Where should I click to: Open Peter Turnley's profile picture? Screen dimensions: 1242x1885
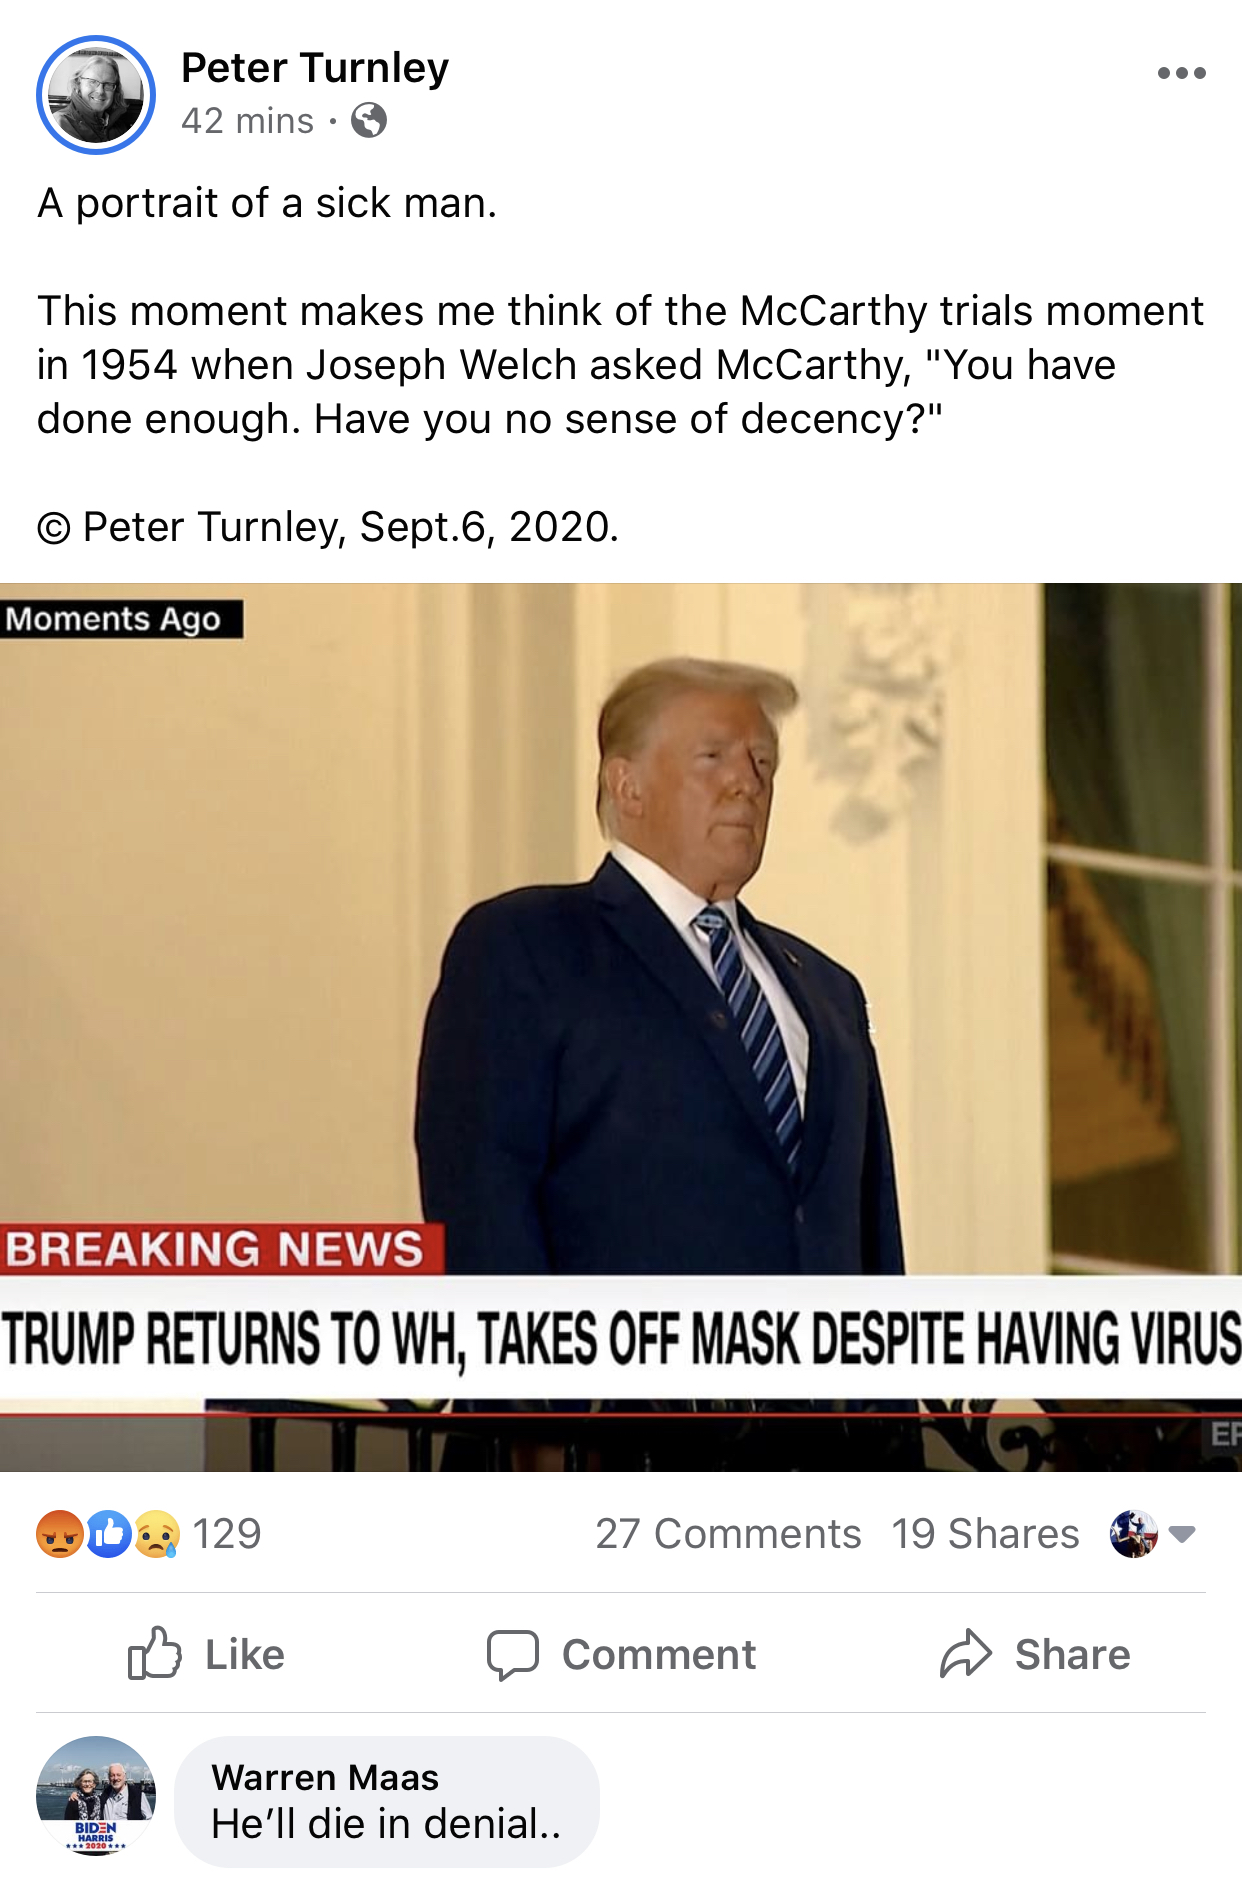coord(96,95)
